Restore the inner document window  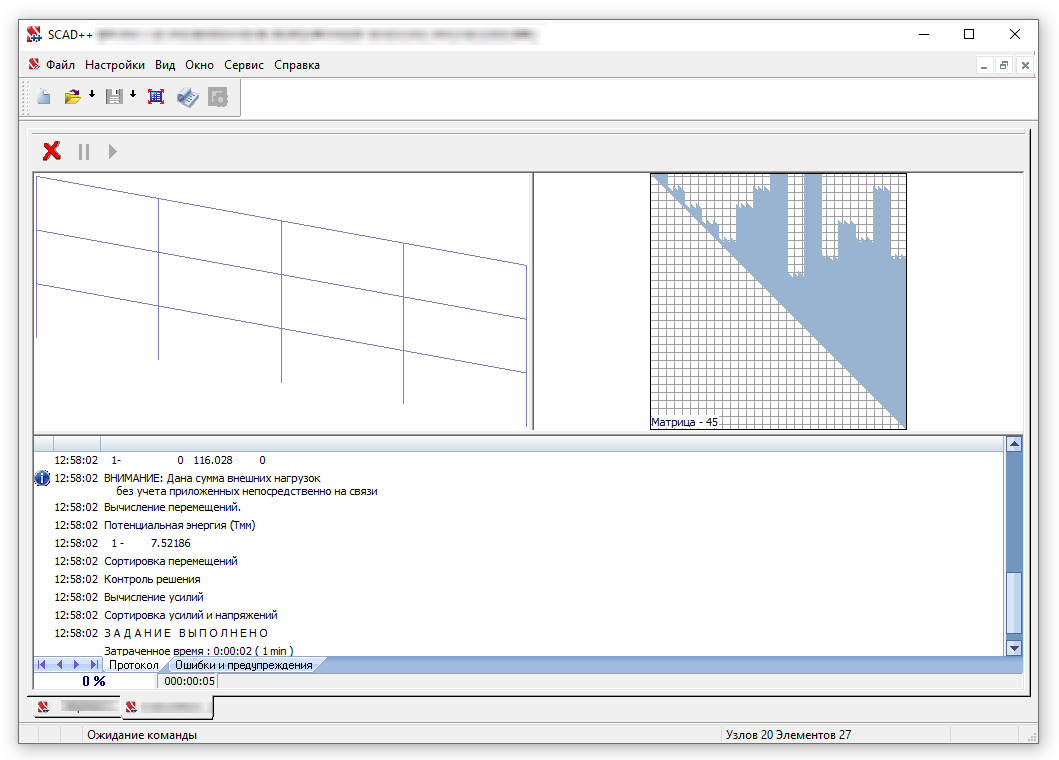[x=1004, y=66]
